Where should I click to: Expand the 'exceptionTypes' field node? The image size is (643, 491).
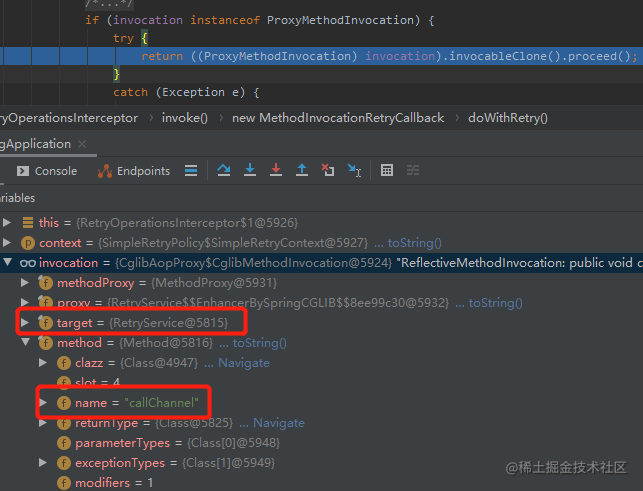[43, 463]
